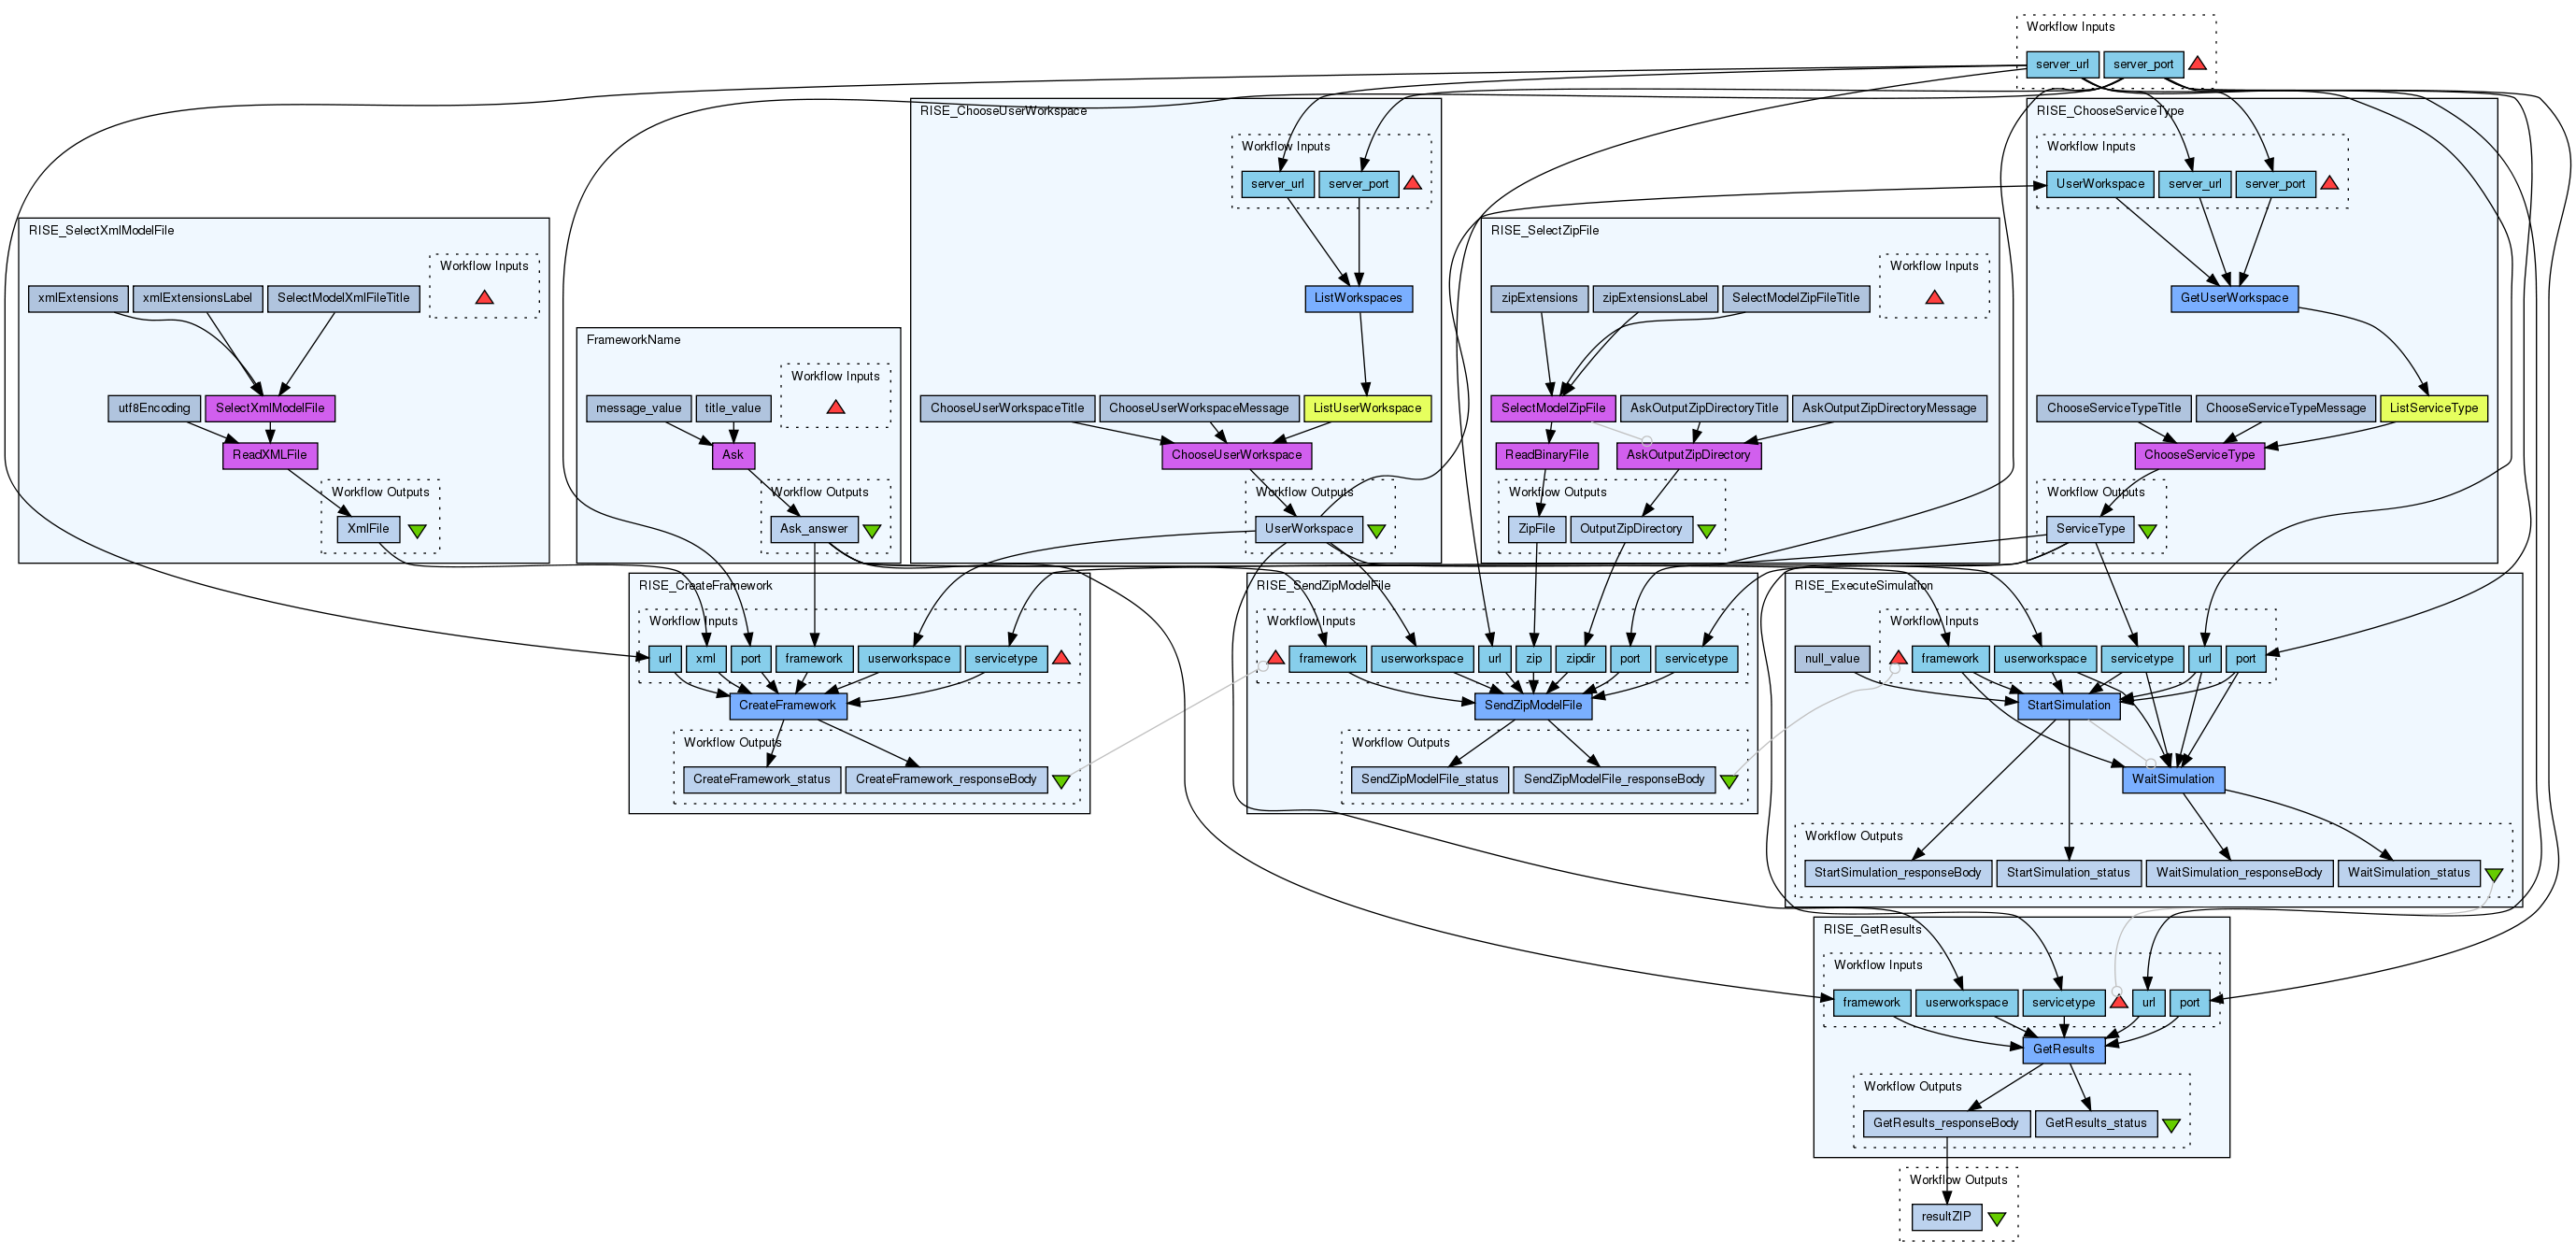Click the red triangle in FrameworkName Workflow Inputs
Viewport: 2576px width, 1256px height.
click(836, 407)
